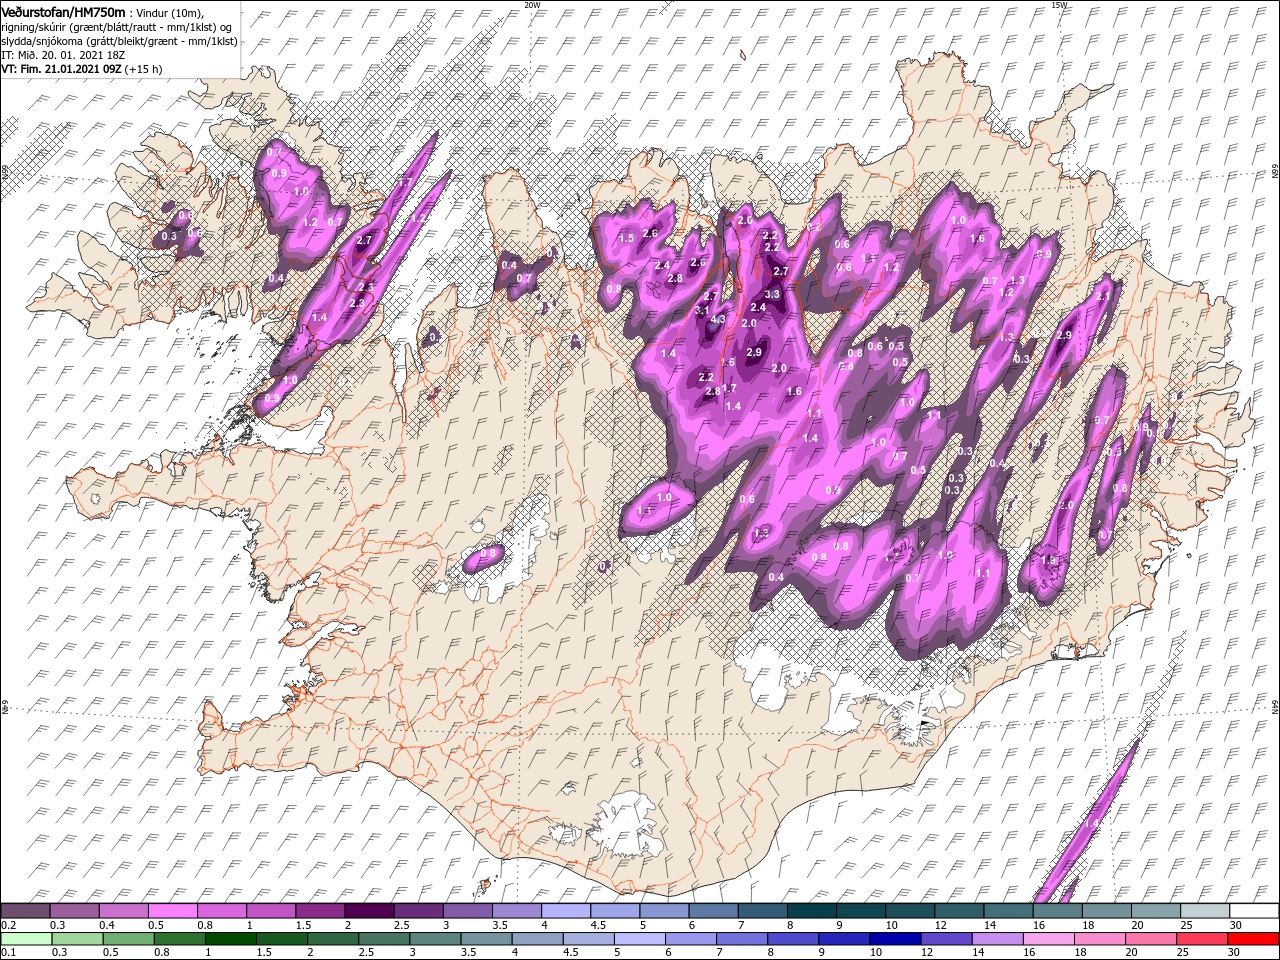Viewport: 1280px width, 960px height.
Task: Click the 3.1 snowfall value on the map
Action: coord(702,311)
